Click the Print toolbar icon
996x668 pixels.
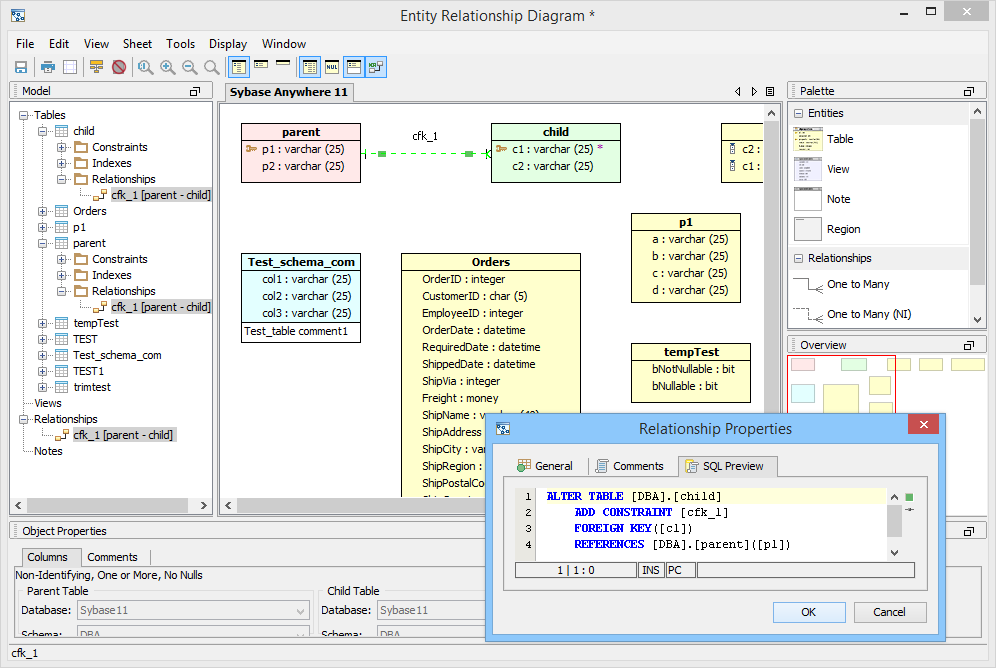48,67
